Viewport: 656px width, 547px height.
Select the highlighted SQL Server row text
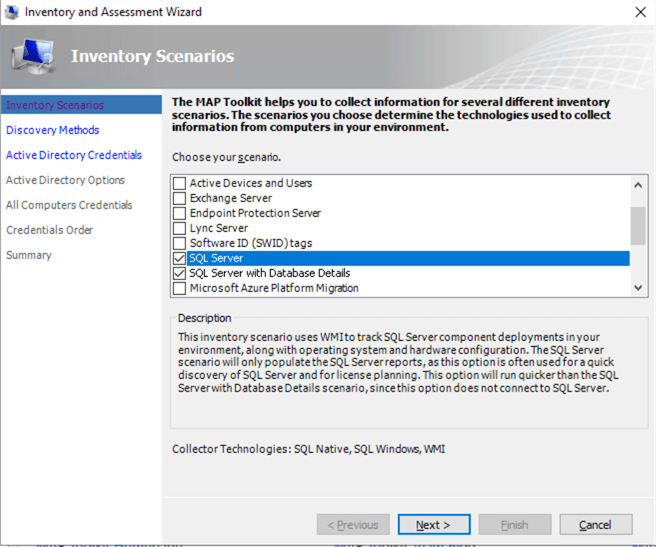(216, 258)
